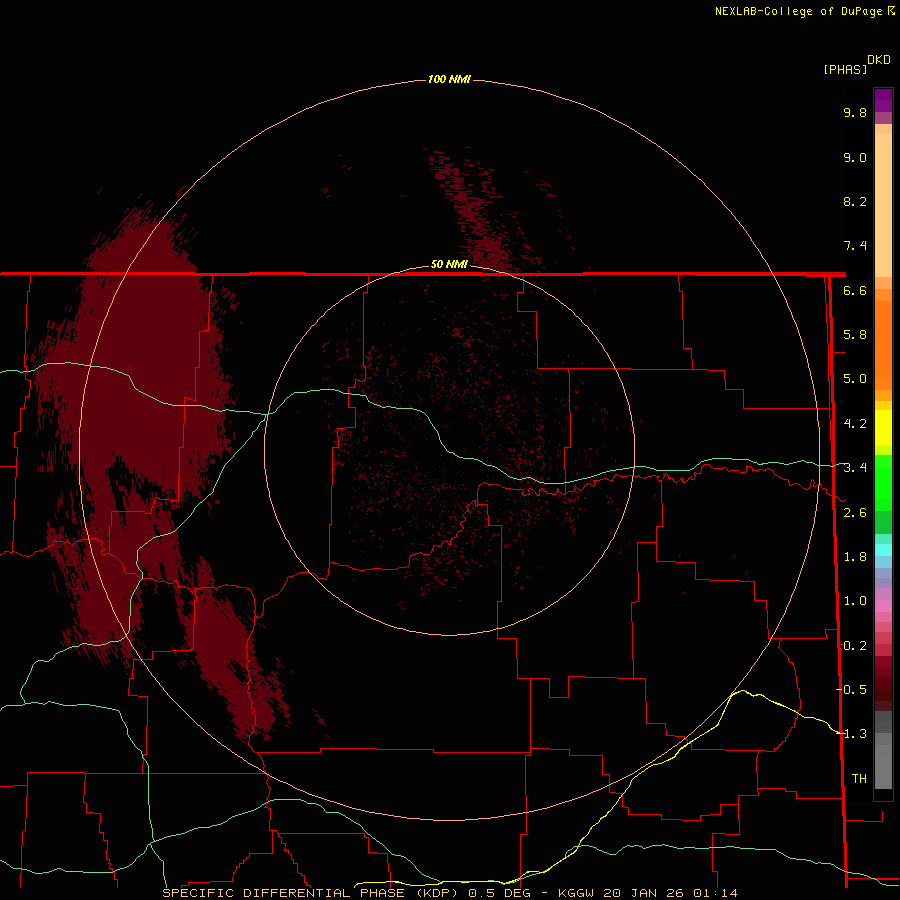Click the SPECIFIC DIFFERENTIAL PHASE (KDP) title text
Screen dimensions: 900x900
[310, 893]
